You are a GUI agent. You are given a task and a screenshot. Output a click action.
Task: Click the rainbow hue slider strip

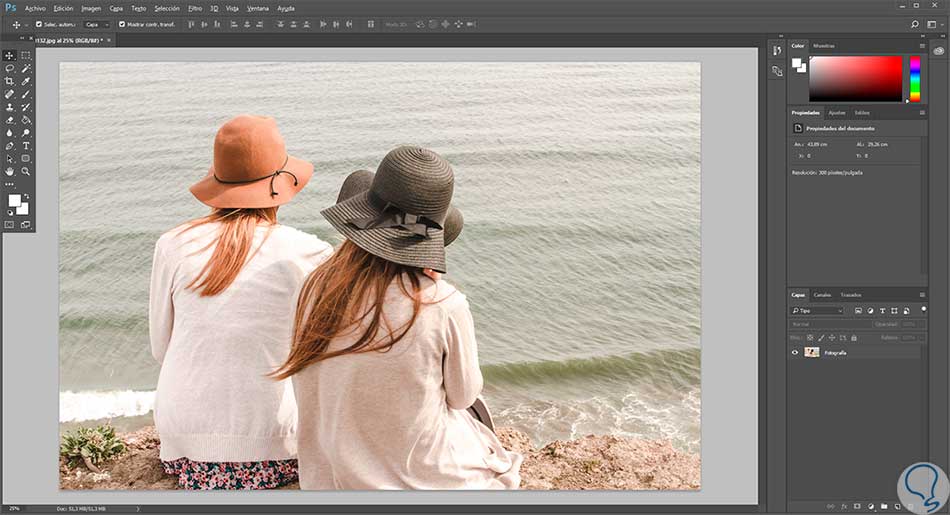pos(914,78)
